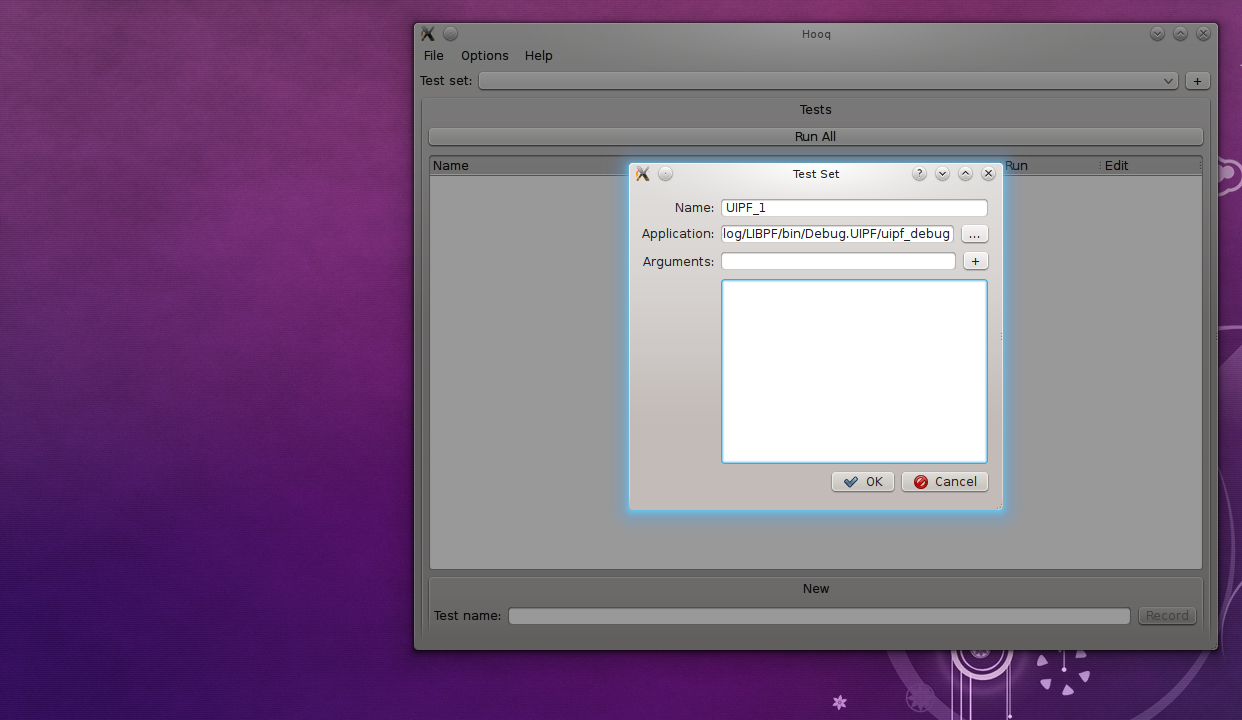Open the File menu

click(x=433, y=56)
